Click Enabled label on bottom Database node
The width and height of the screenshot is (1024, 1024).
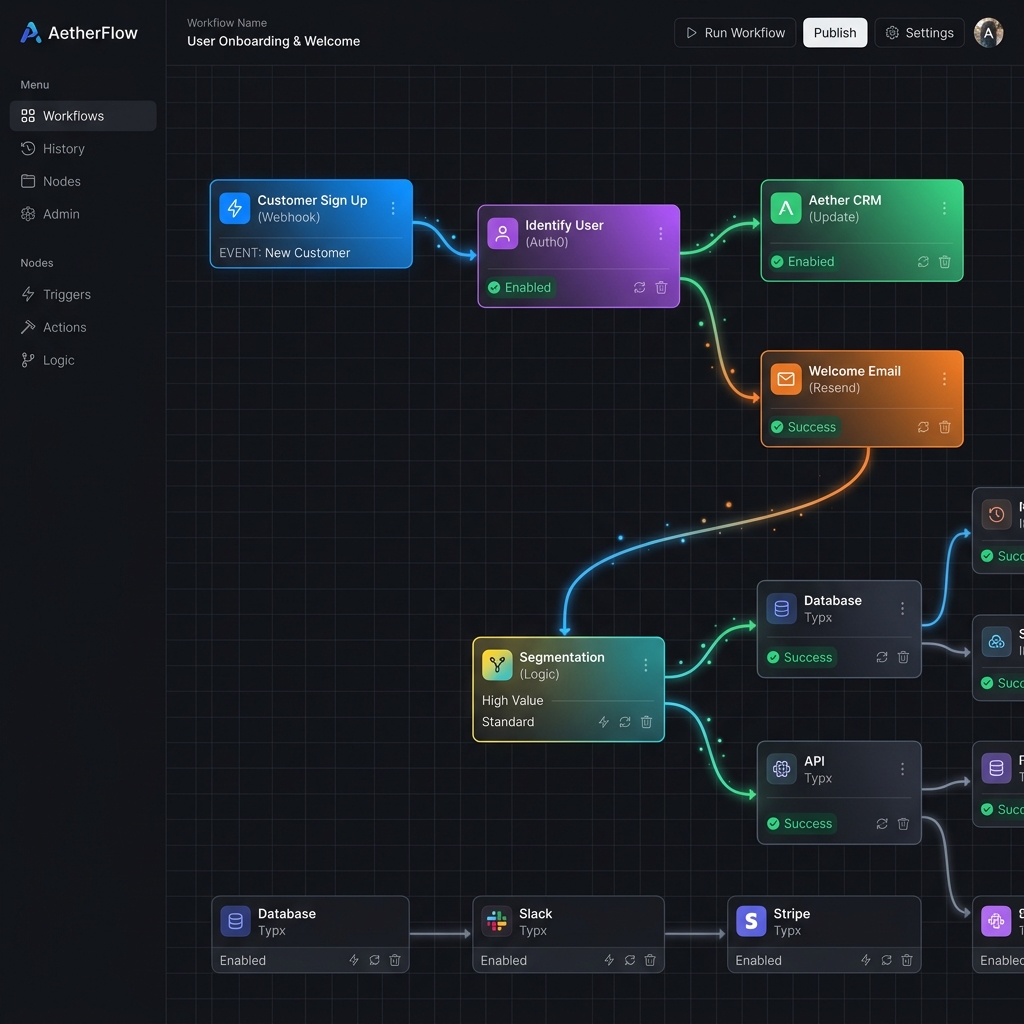click(242, 960)
